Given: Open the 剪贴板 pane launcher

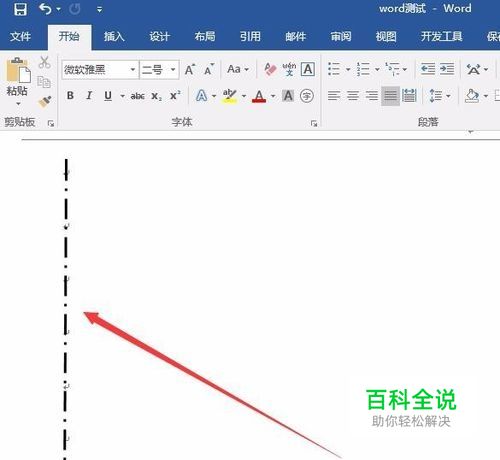Looking at the screenshot, I should coord(51,123).
